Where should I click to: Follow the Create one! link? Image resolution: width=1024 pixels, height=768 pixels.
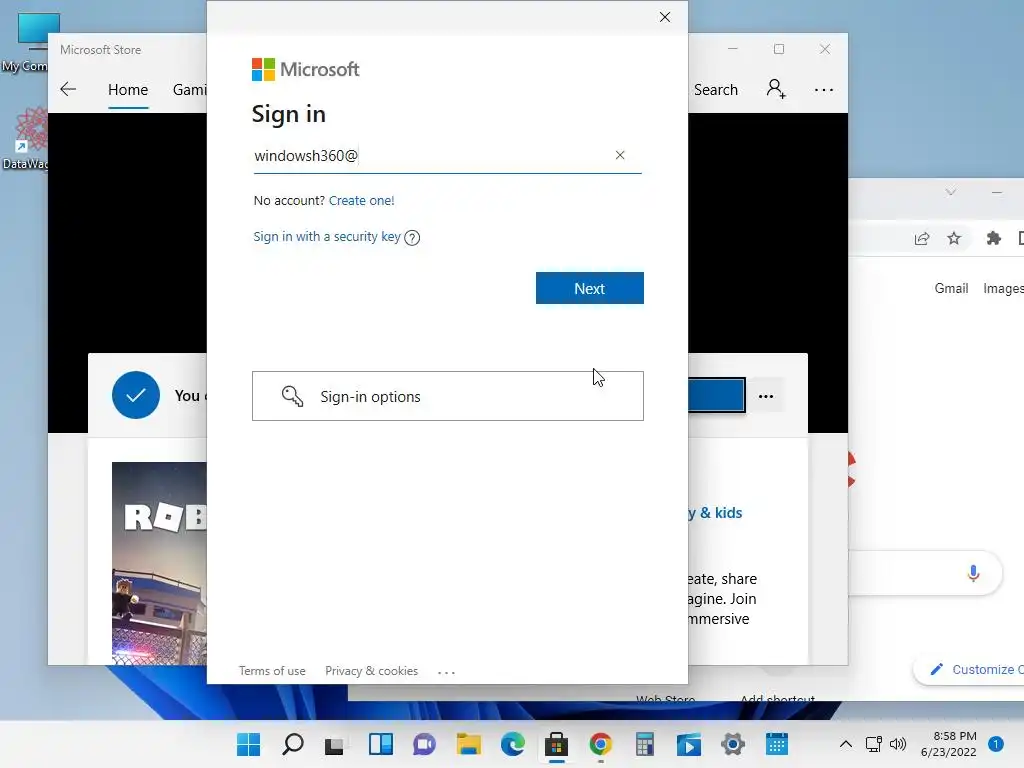point(361,200)
